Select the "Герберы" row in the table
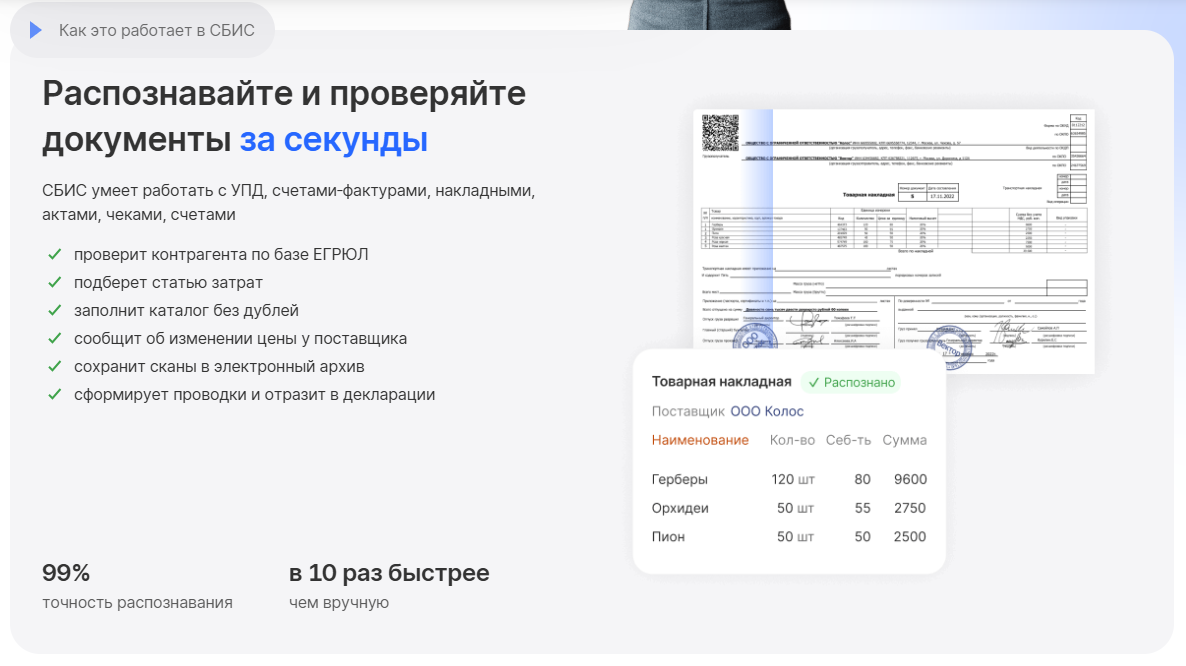1186x666 pixels. [x=680, y=479]
